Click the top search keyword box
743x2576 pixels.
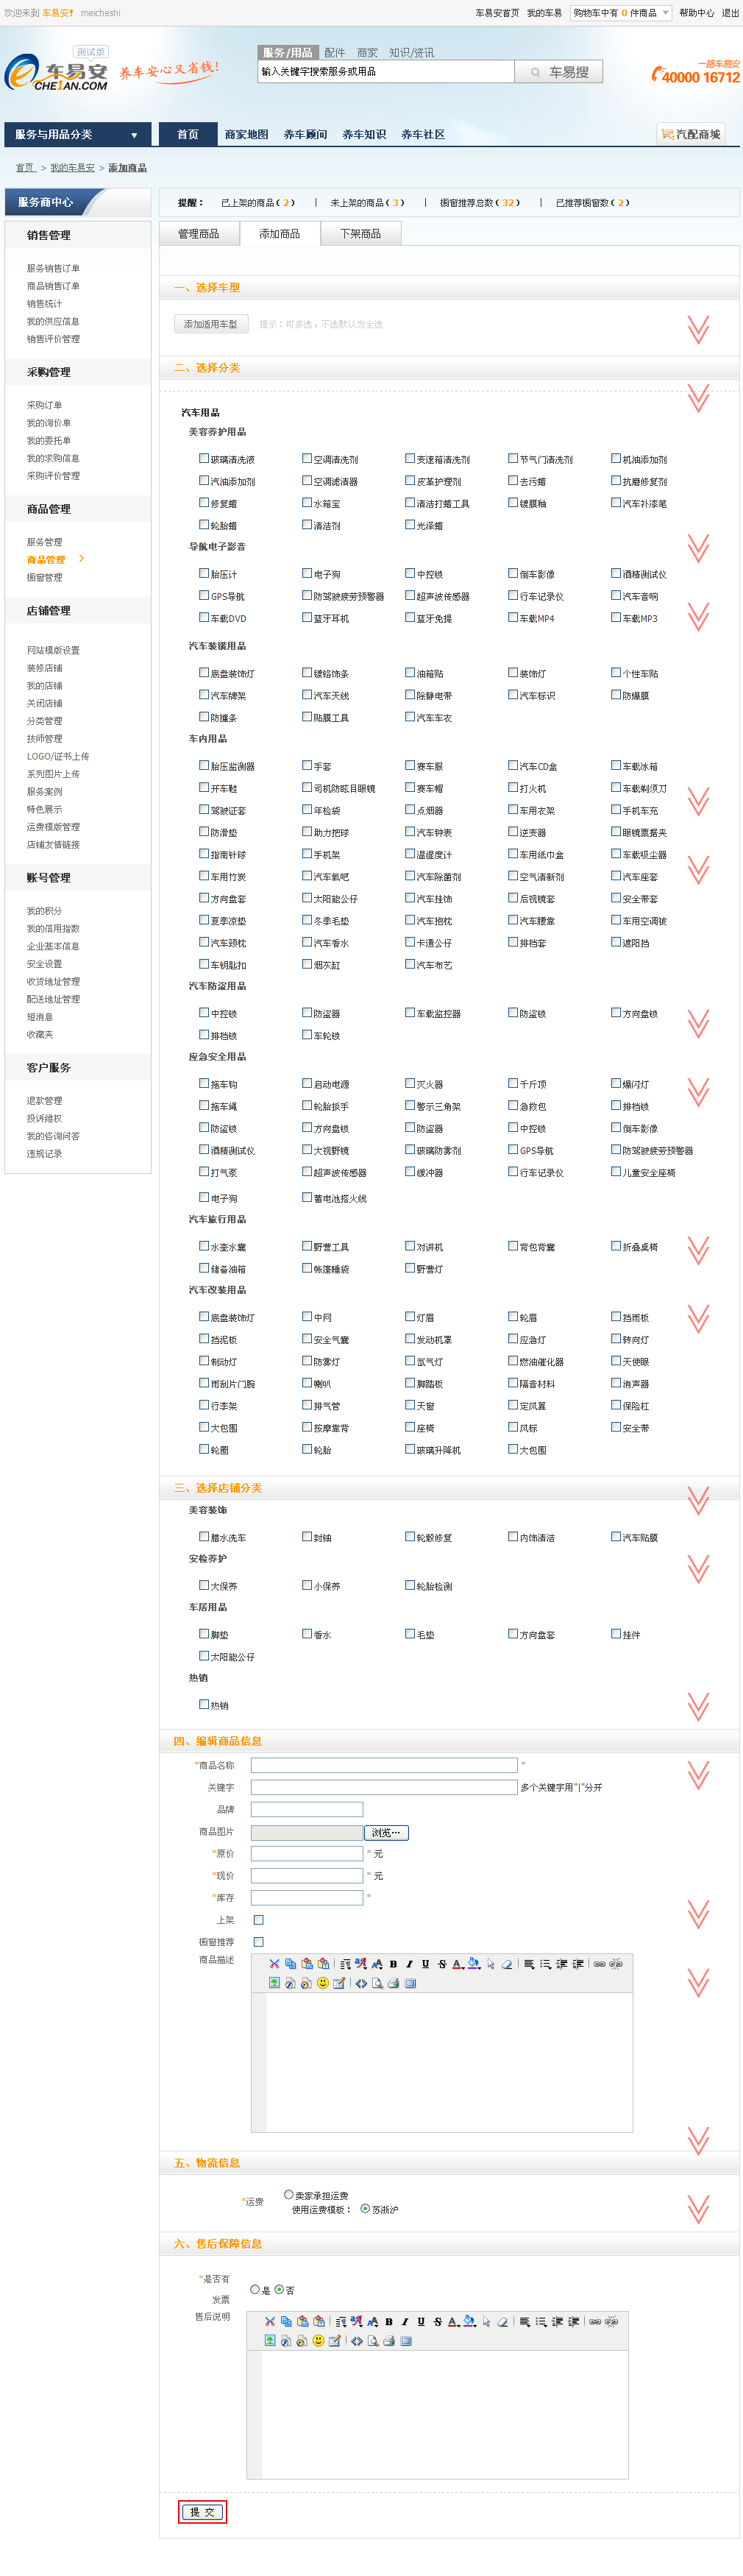(386, 72)
